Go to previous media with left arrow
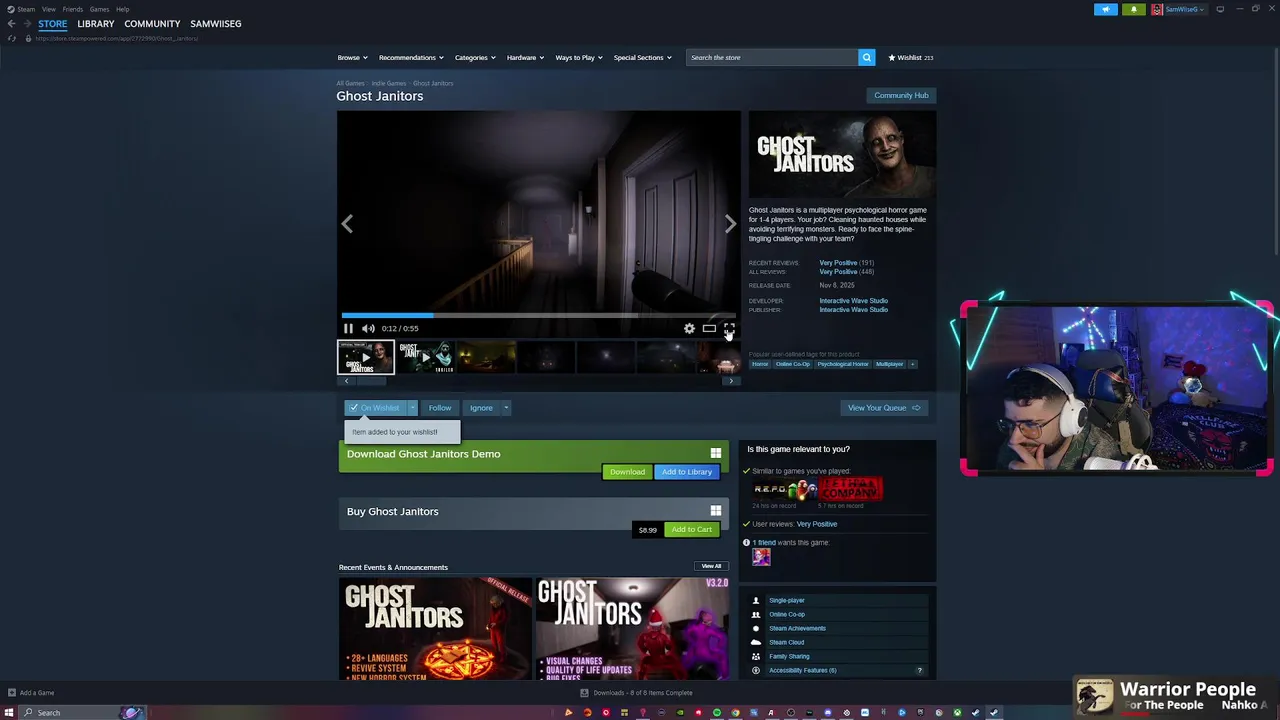Image resolution: width=1280 pixels, height=720 pixels. pyautogui.click(x=347, y=224)
